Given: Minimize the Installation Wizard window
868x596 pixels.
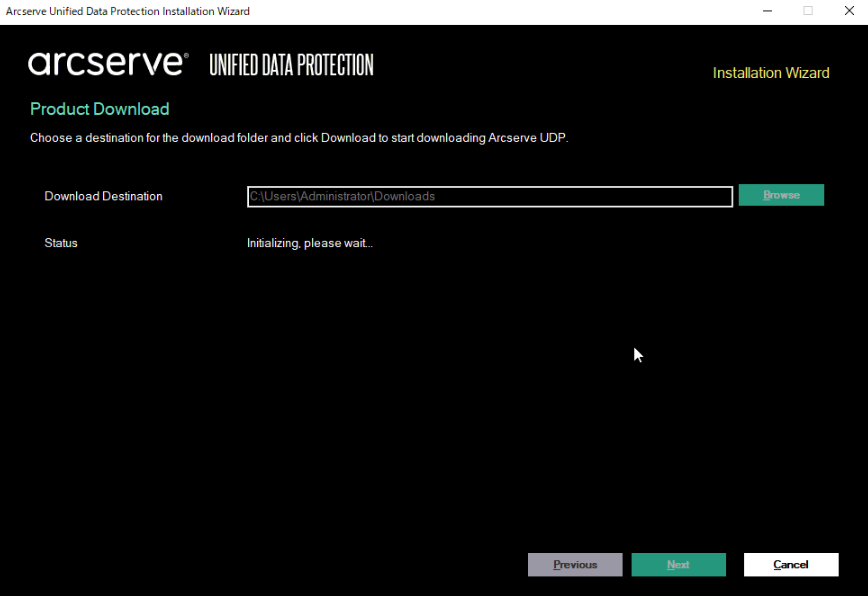Looking at the screenshot, I should pyautogui.click(x=767, y=11).
